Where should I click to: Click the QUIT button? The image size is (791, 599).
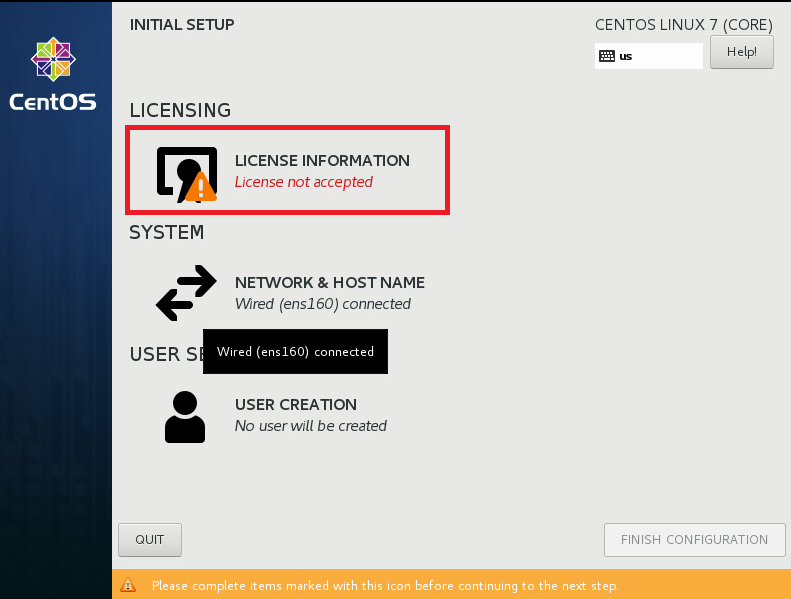(x=150, y=540)
